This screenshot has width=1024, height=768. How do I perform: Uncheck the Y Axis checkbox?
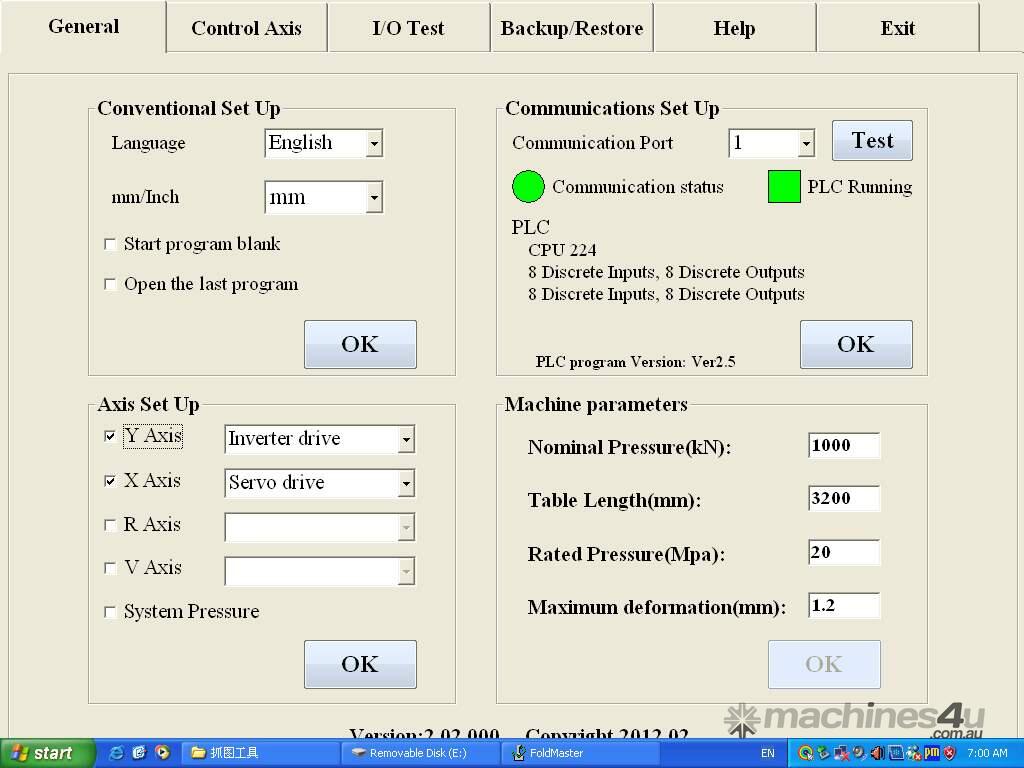click(110, 437)
